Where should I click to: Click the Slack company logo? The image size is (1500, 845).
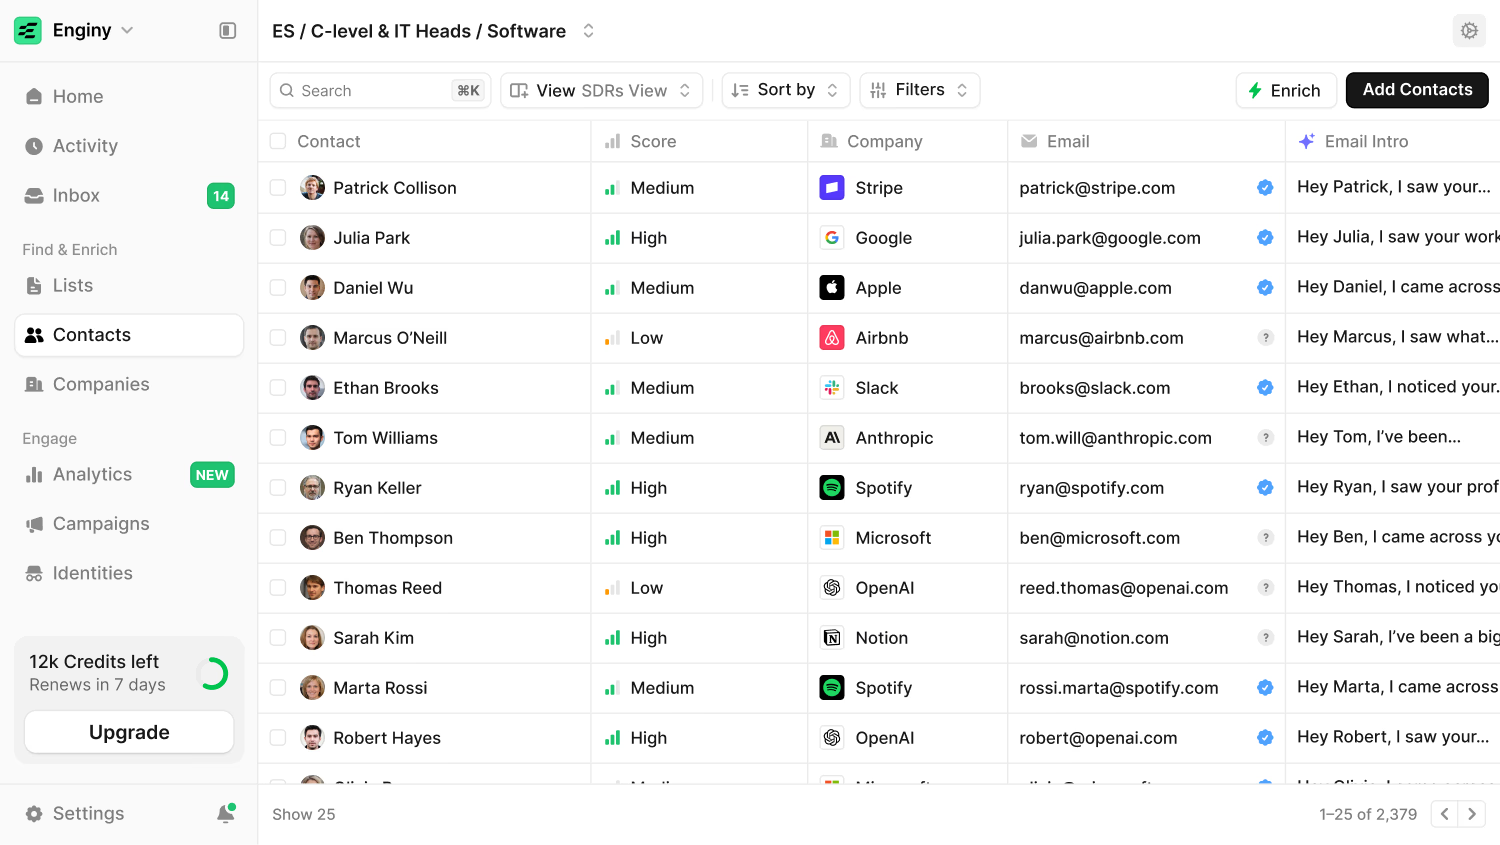coord(832,388)
